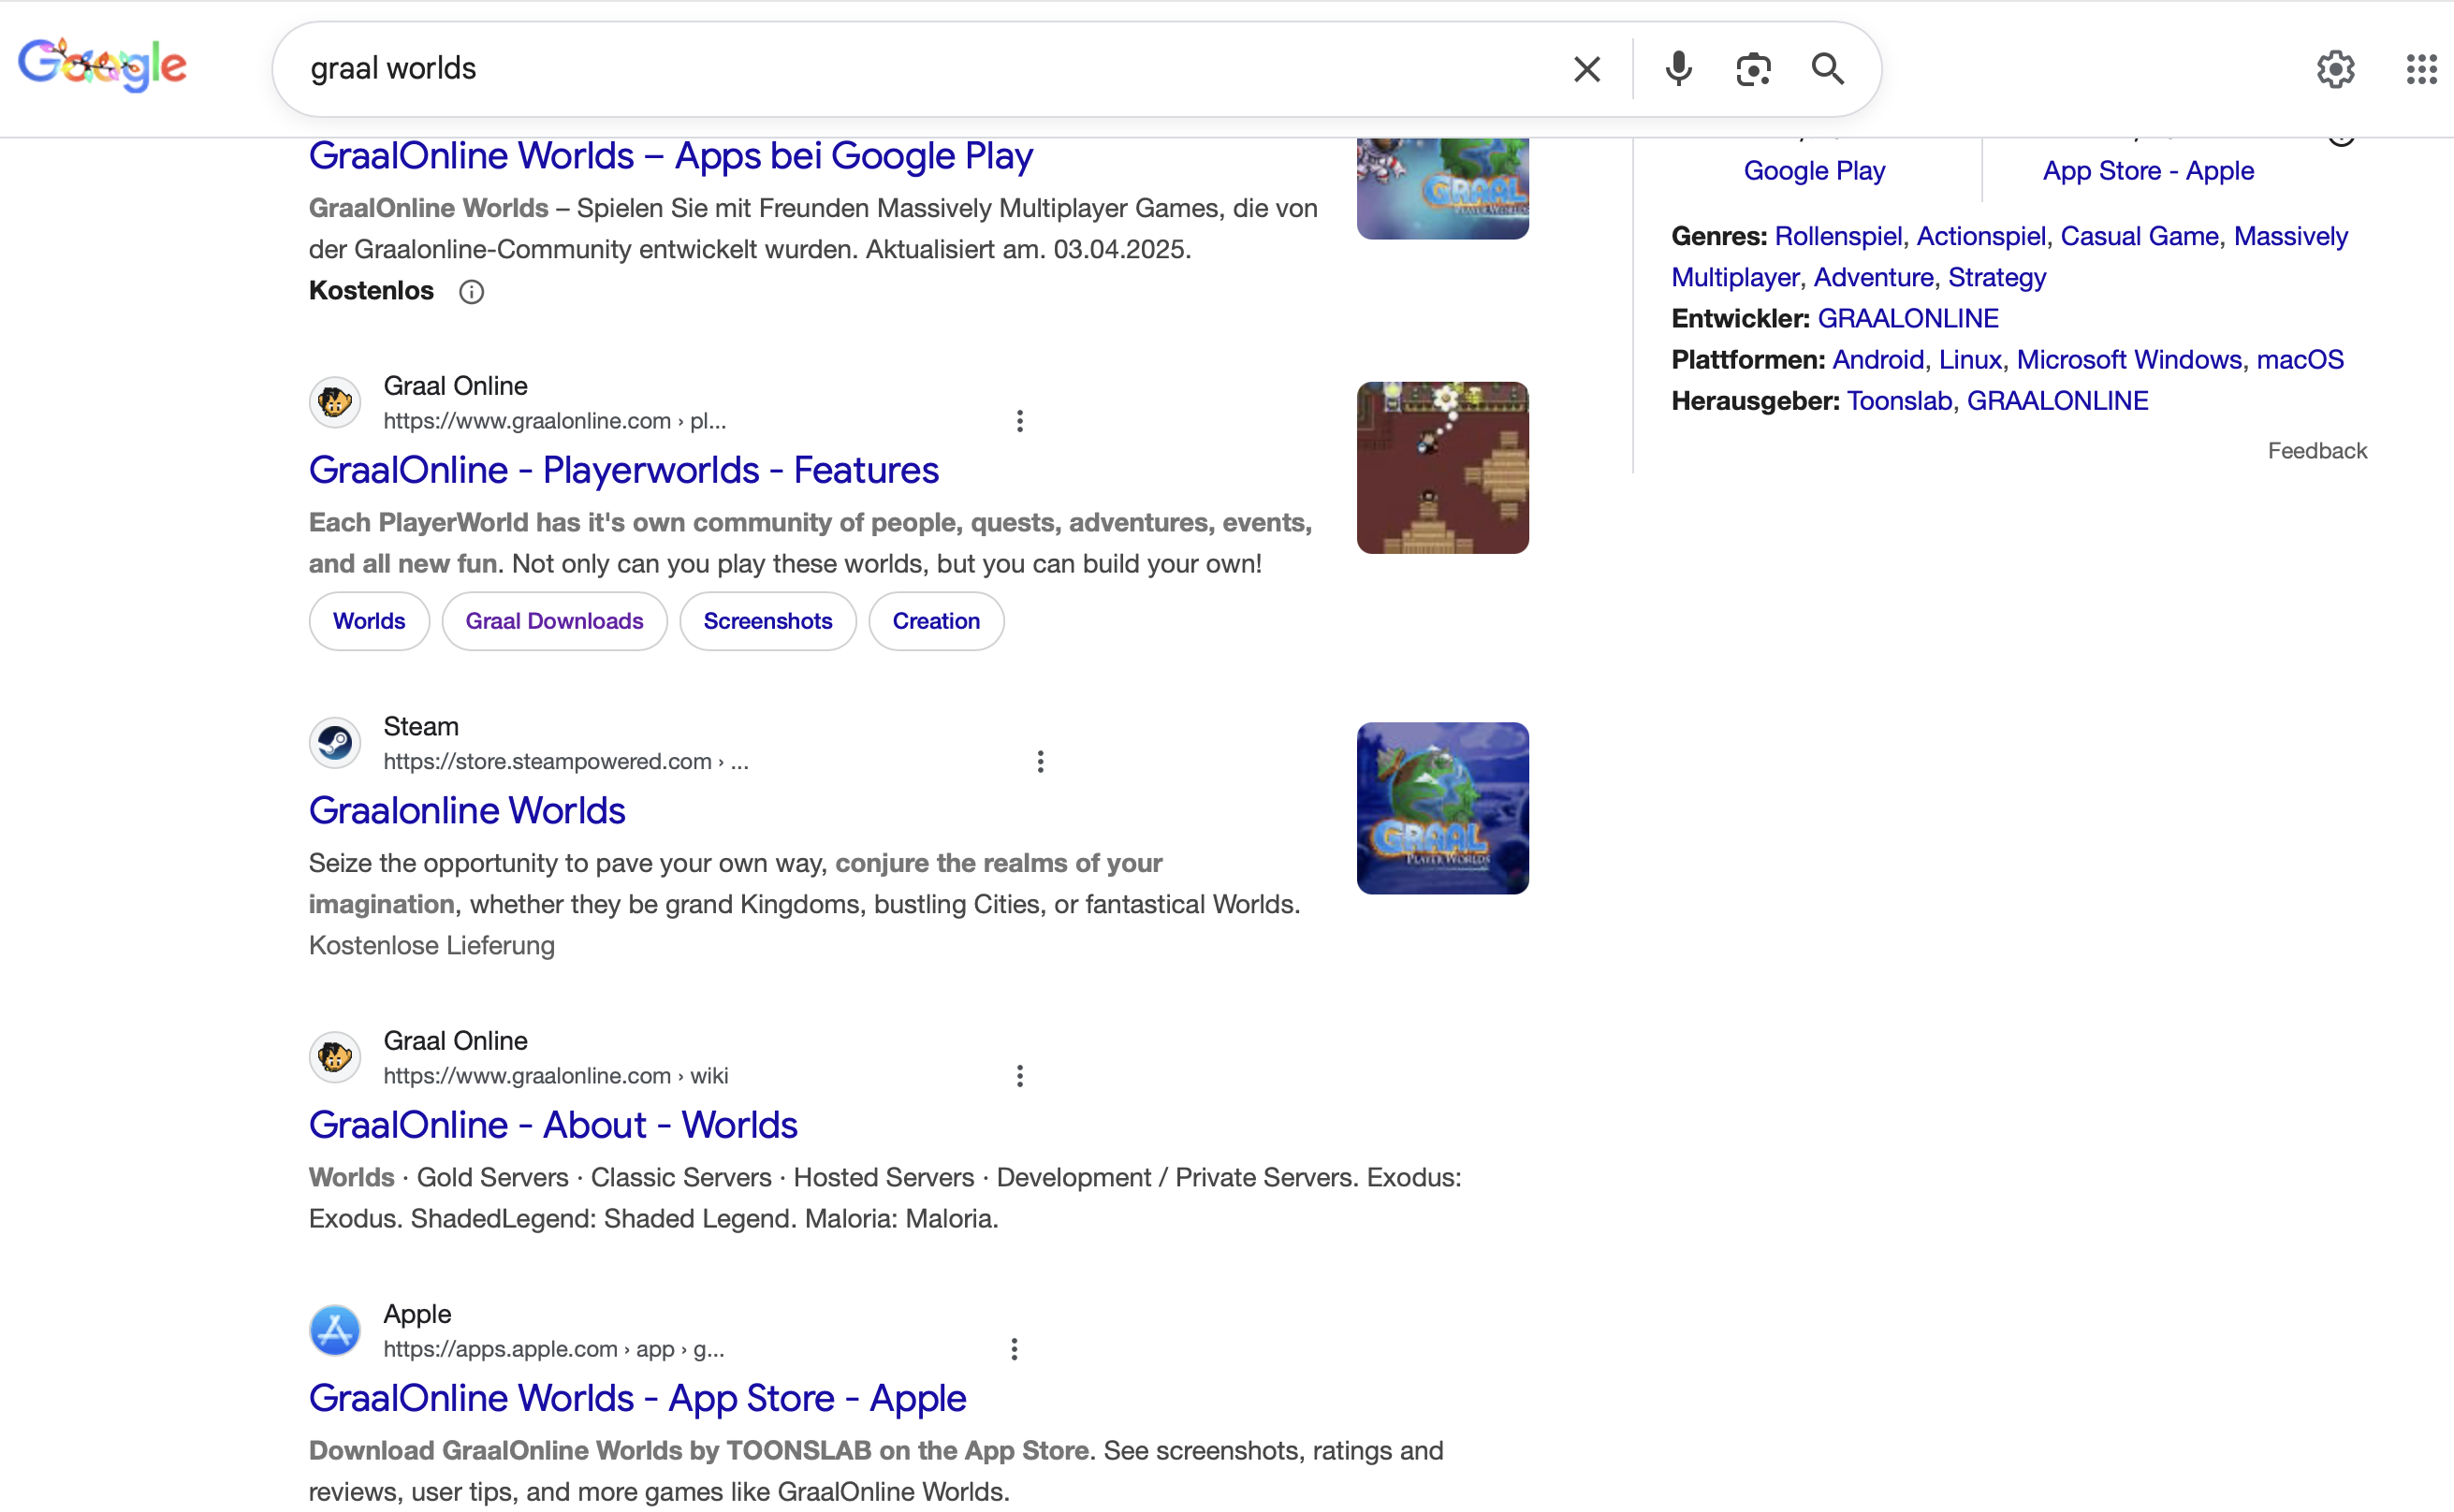The height and width of the screenshot is (1512, 2454).
Task: Click into the search input field
Action: pyautogui.click(x=900, y=69)
